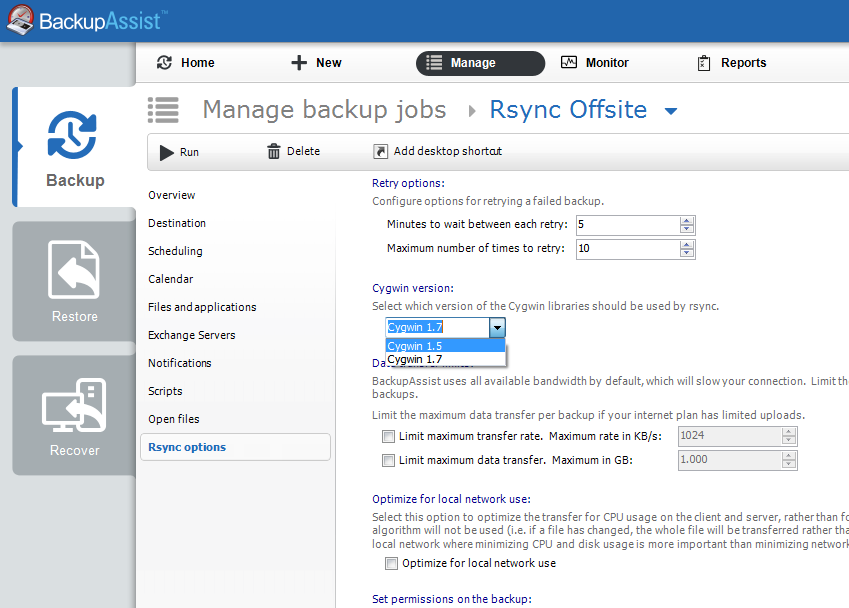Increase maximum number of retries
Screen dimensions: 849x608
(x=687, y=245)
